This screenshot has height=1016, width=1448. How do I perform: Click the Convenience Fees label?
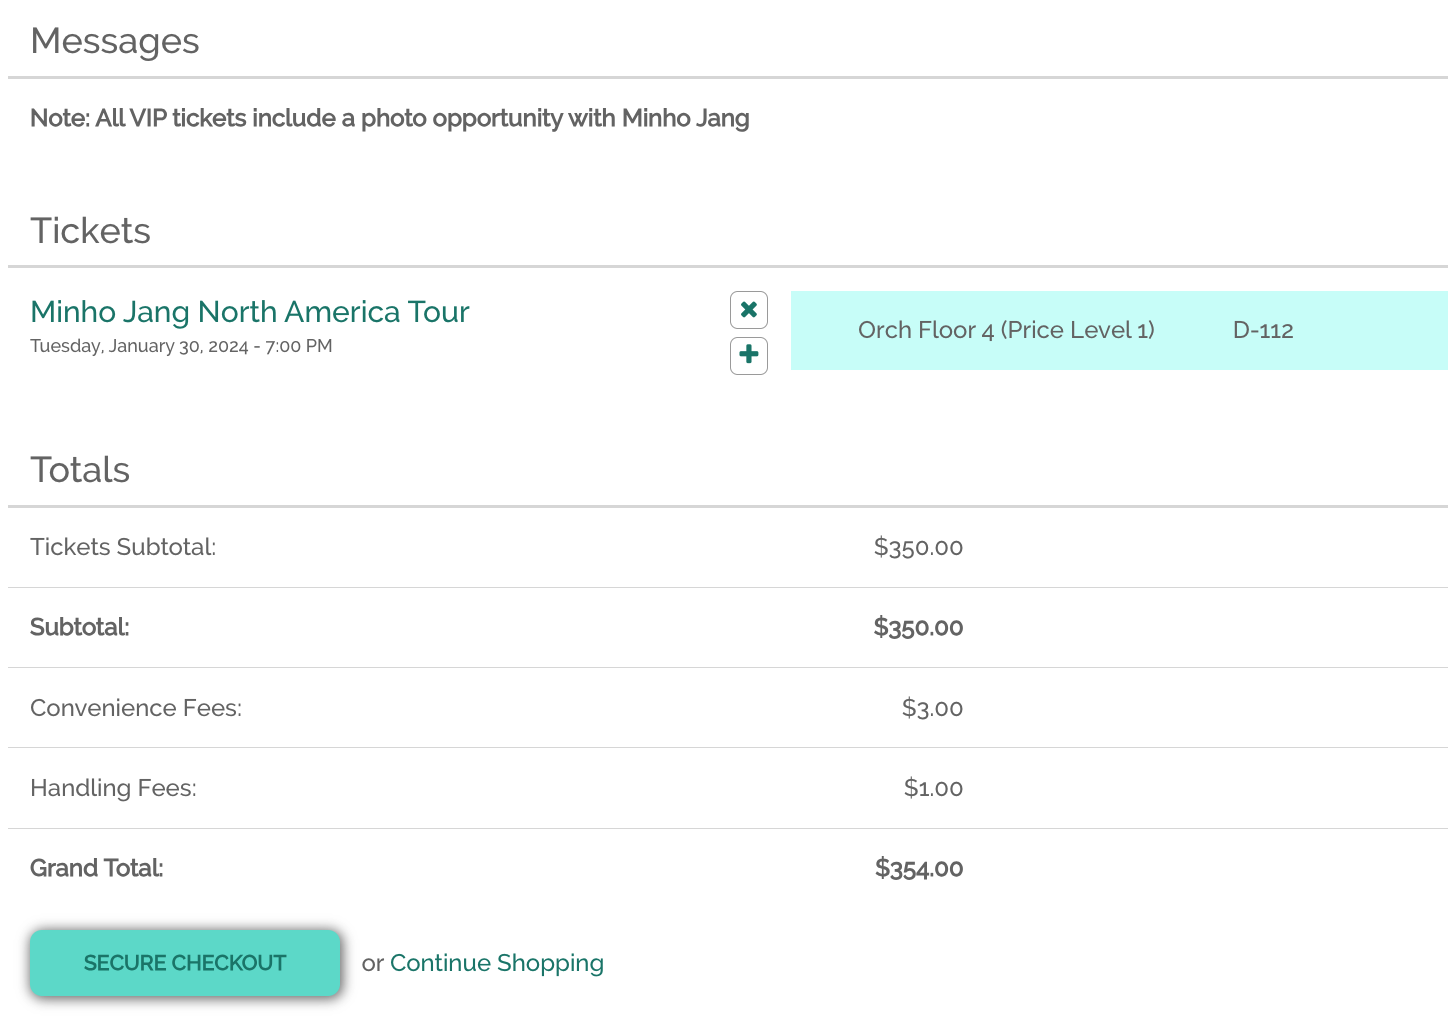[x=136, y=708]
